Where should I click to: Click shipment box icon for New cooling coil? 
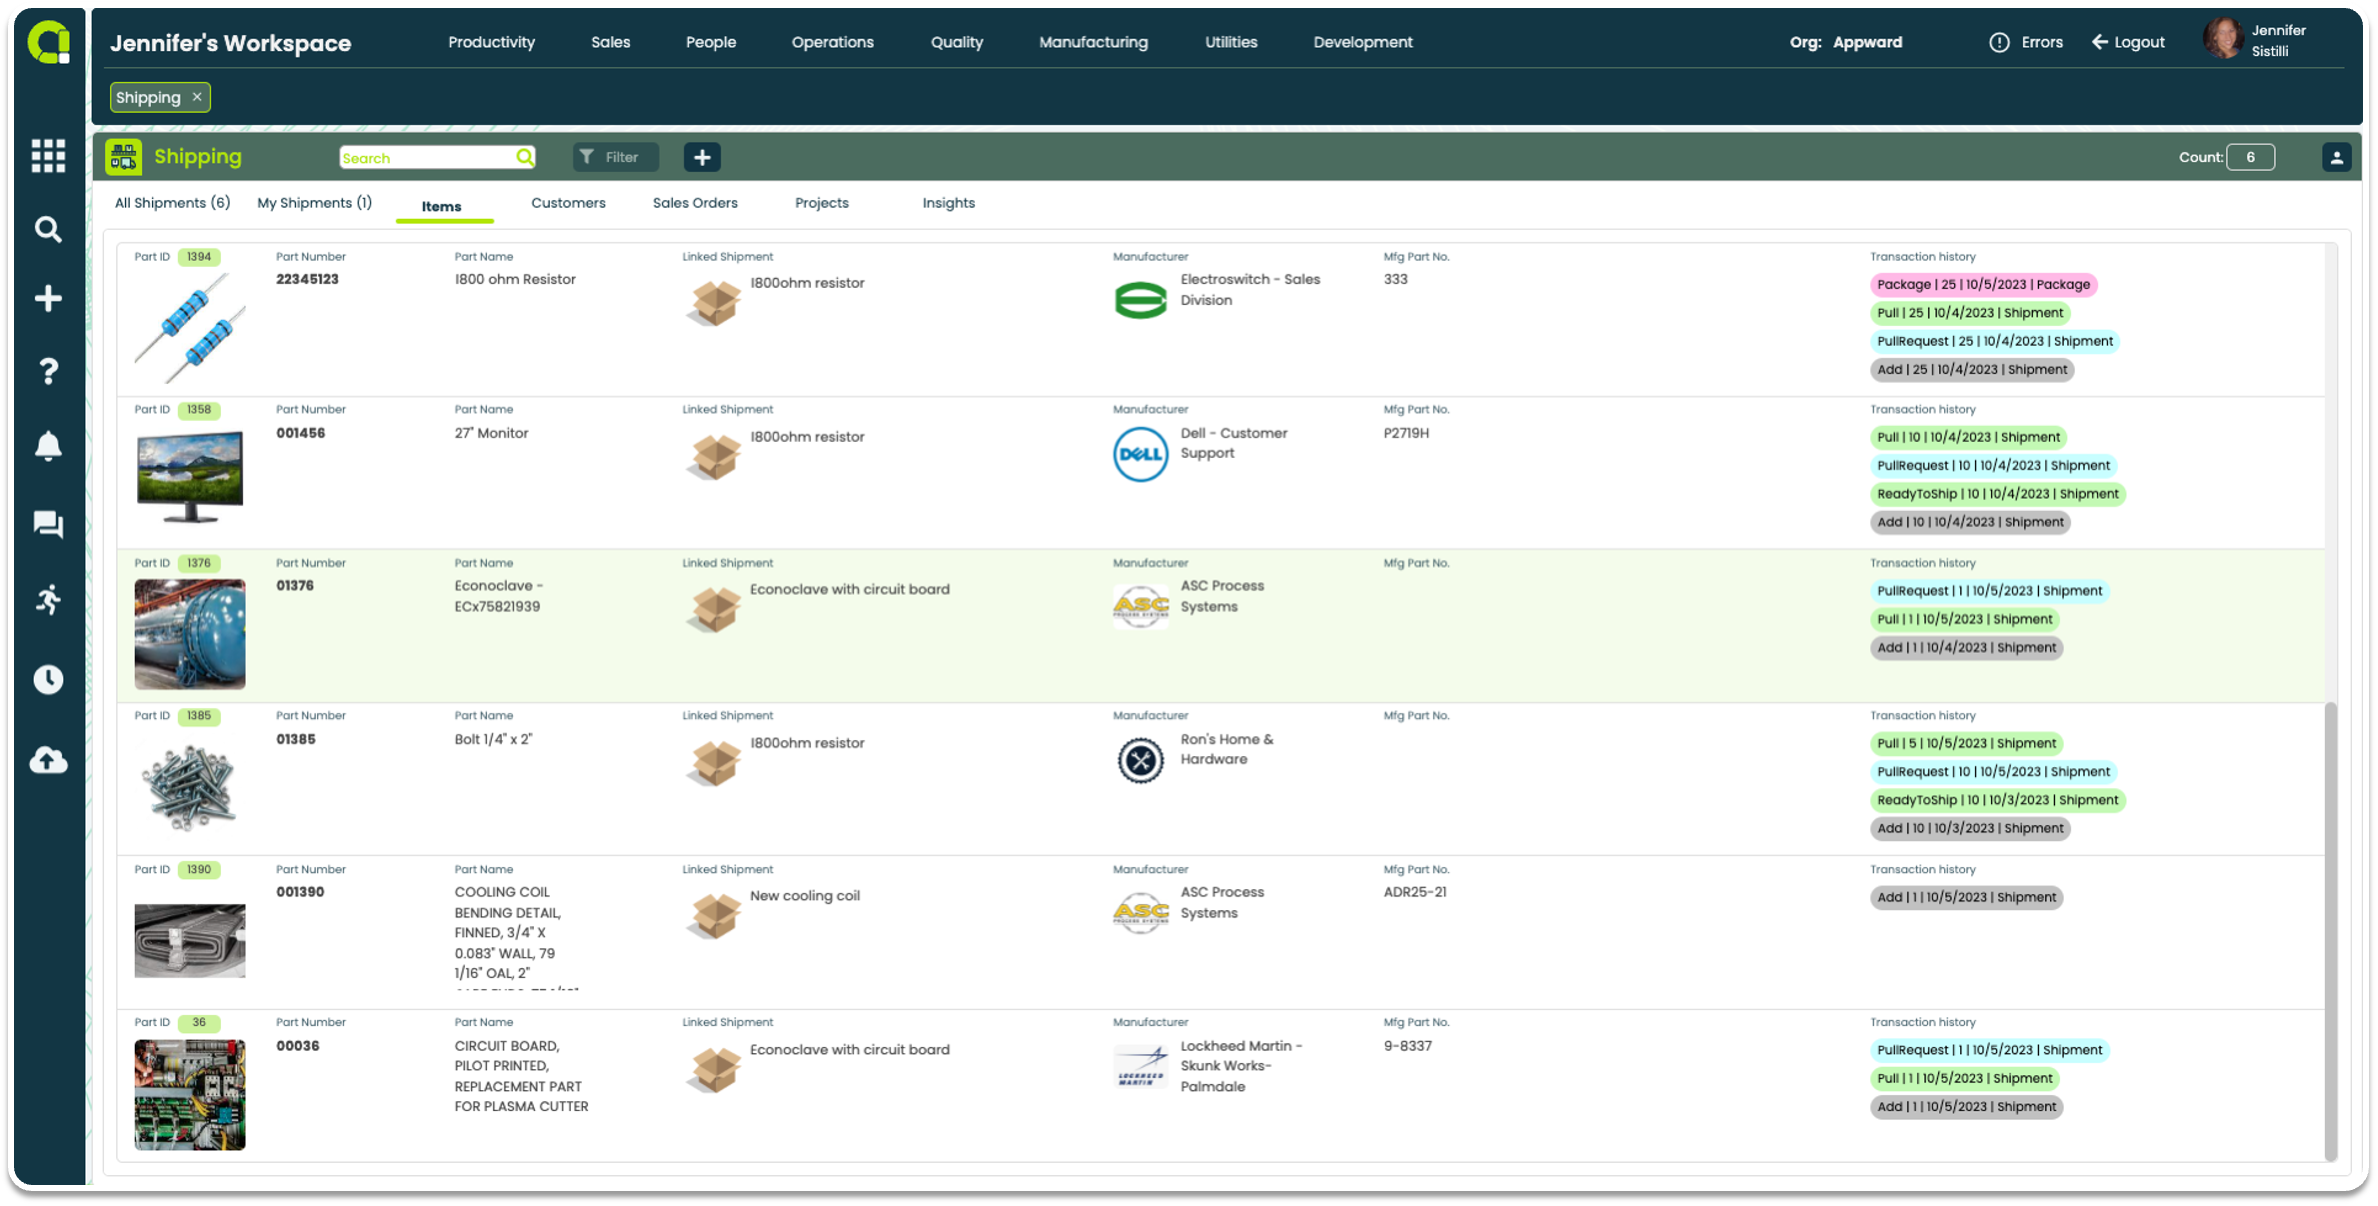point(713,915)
